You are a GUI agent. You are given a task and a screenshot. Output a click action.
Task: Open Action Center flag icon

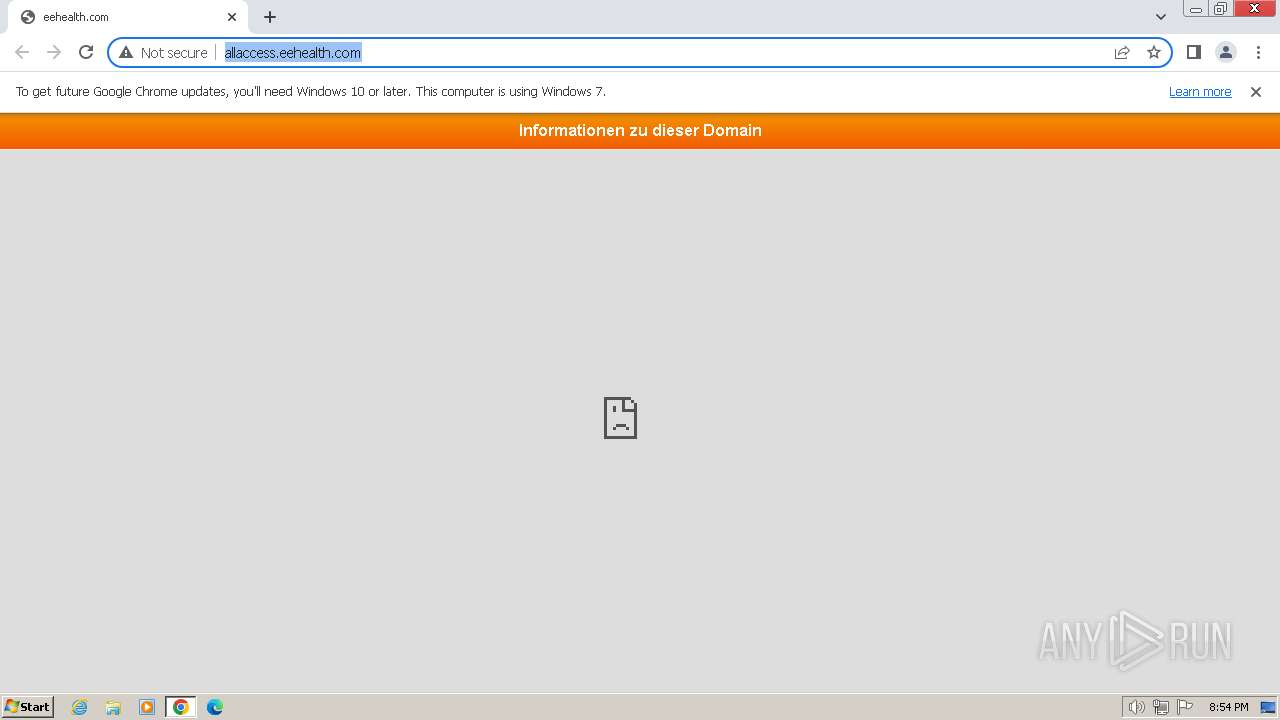pos(1185,707)
